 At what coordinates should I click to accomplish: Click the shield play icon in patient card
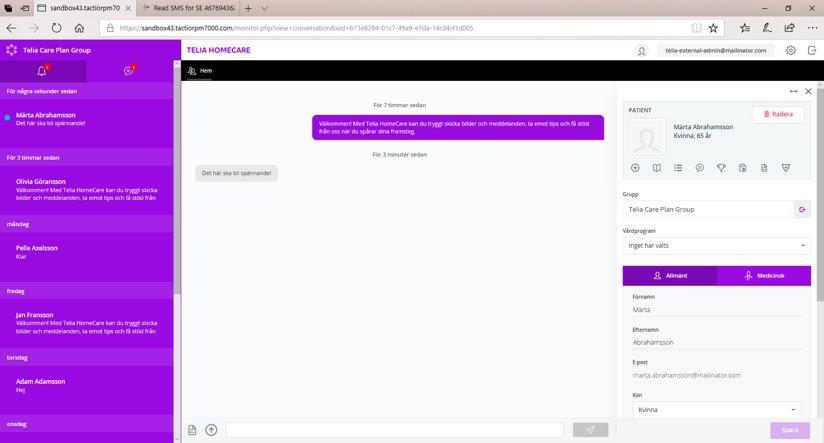pyautogui.click(x=786, y=168)
